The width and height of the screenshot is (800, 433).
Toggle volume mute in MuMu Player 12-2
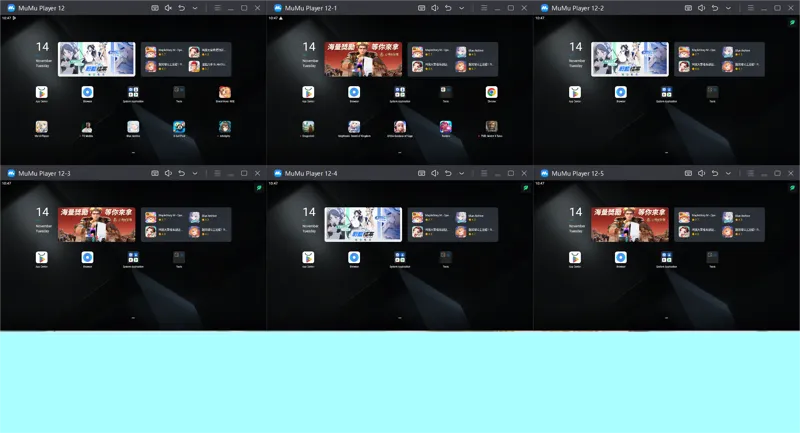702,8
